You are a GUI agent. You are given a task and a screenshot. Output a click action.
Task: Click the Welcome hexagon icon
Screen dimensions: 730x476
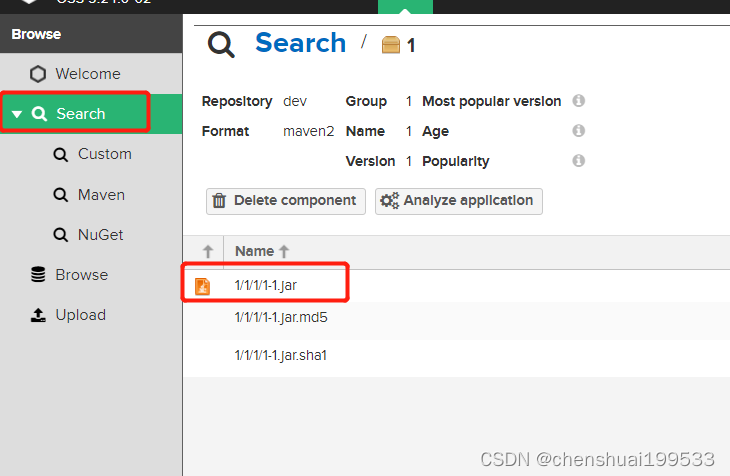[x=38, y=74]
